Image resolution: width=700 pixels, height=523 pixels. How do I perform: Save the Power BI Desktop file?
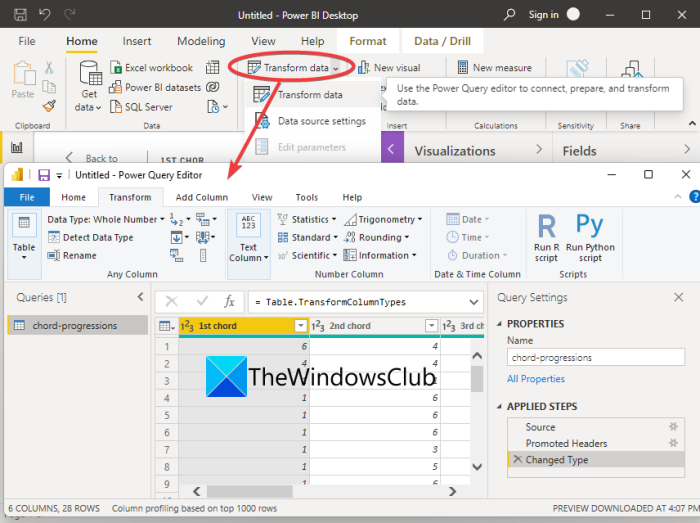pyautogui.click(x=20, y=15)
